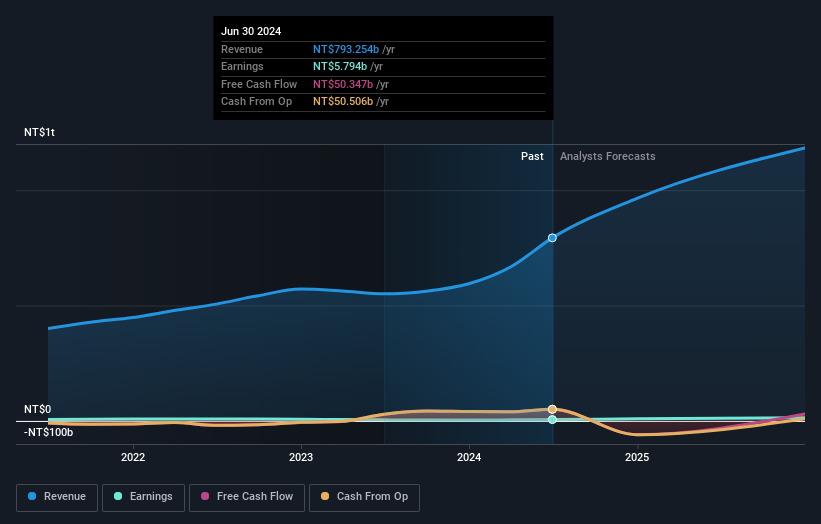
Task: Click the -NT$100b y-axis label
Action: pyautogui.click(x=49, y=432)
